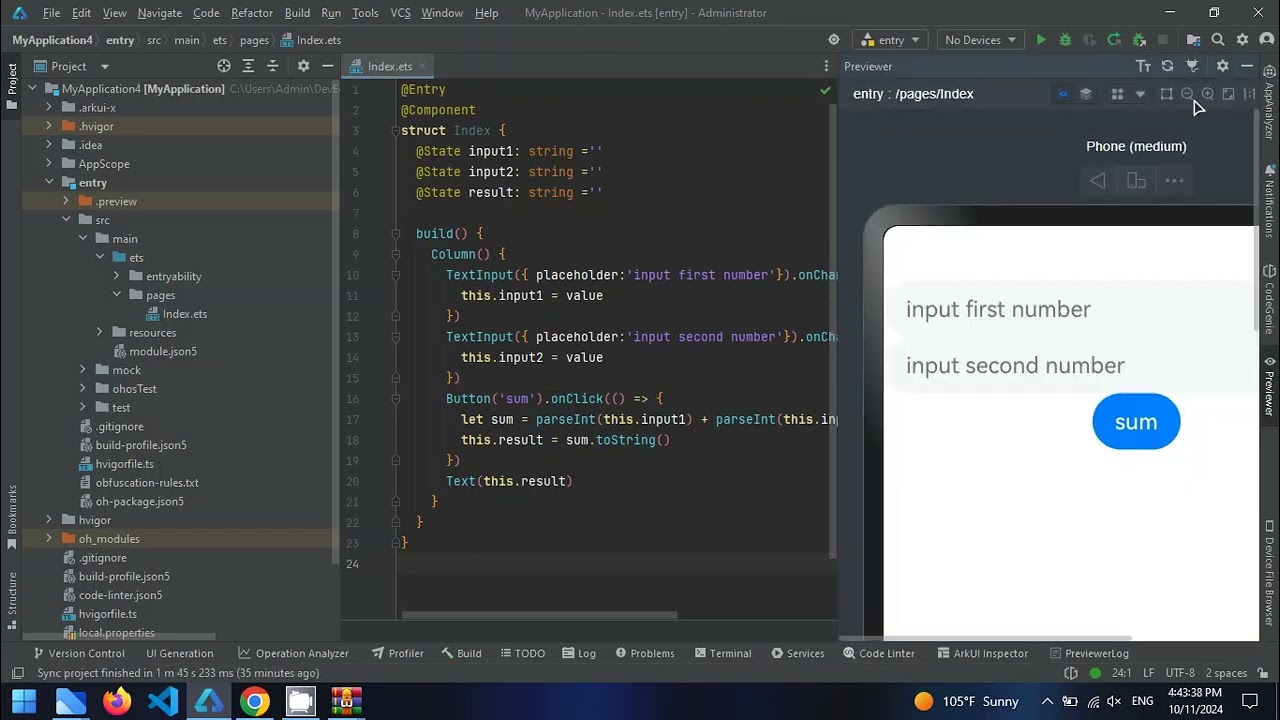Click the reload/hot-reload green arrow icon
Screen dimensions: 1280x720
(x=1114, y=40)
